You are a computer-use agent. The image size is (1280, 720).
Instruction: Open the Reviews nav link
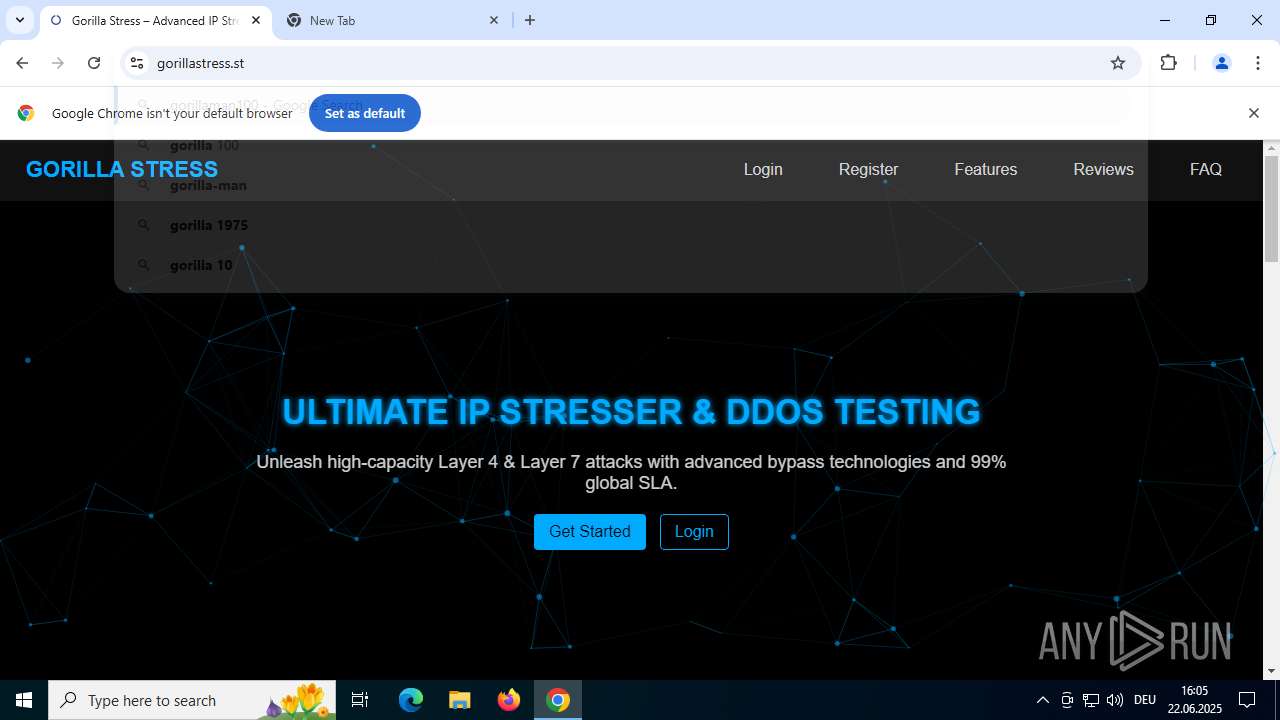pyautogui.click(x=1103, y=169)
